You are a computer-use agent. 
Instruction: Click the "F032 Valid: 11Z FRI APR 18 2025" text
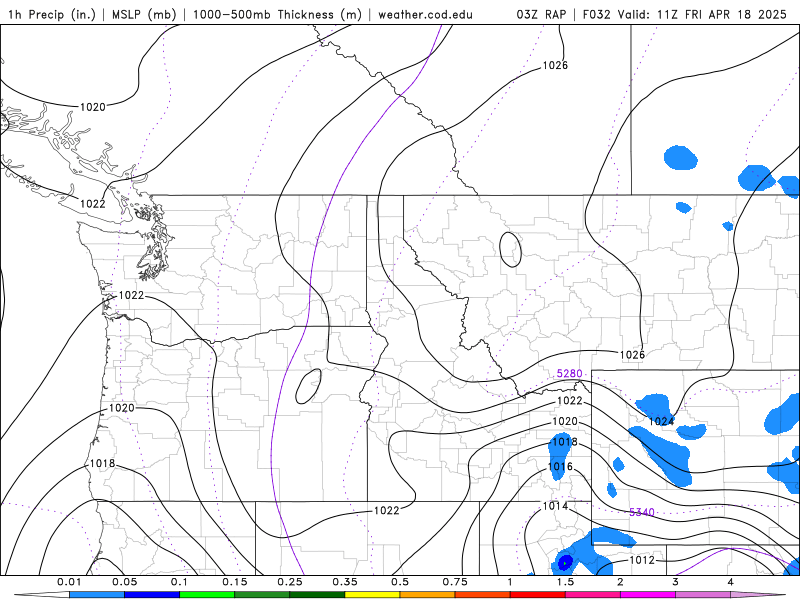click(684, 14)
